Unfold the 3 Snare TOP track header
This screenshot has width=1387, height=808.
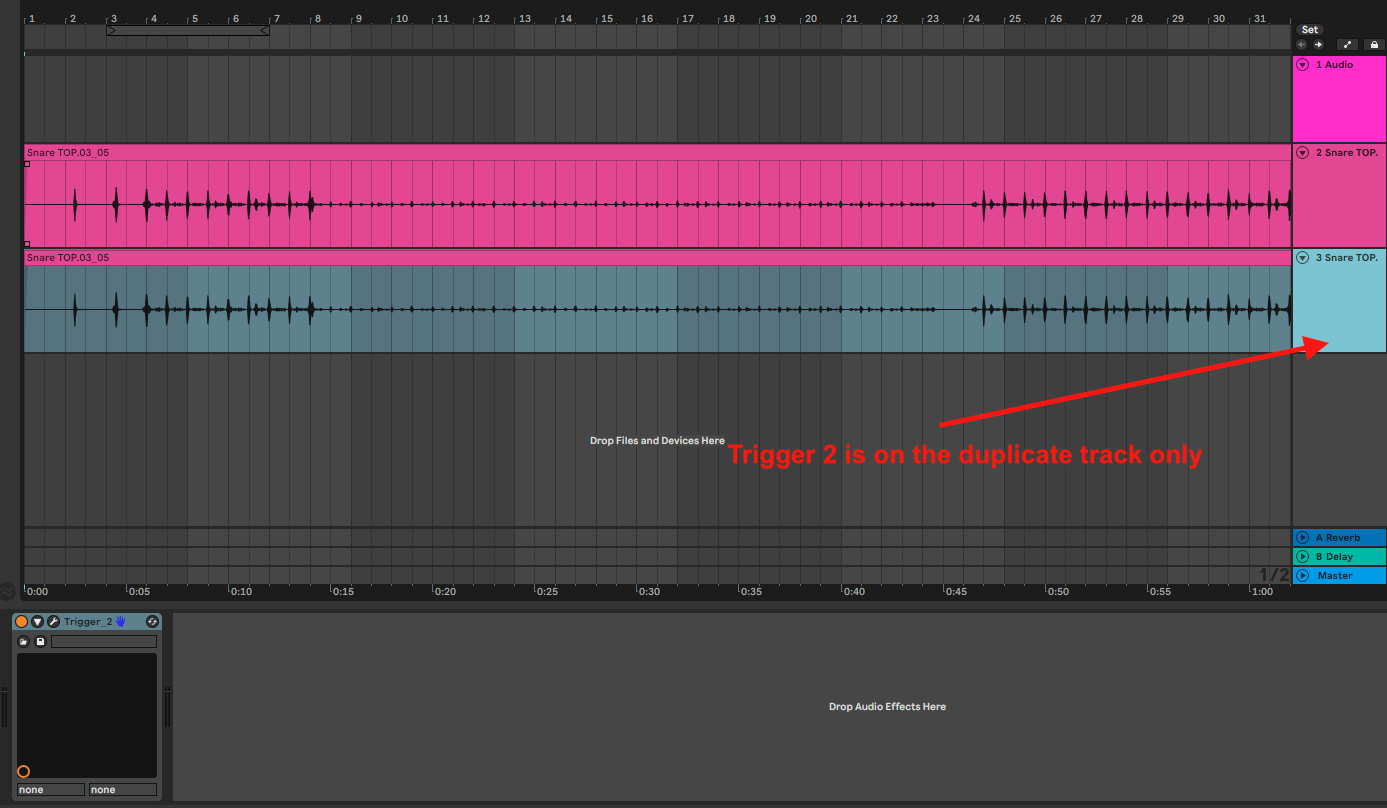coord(1302,257)
